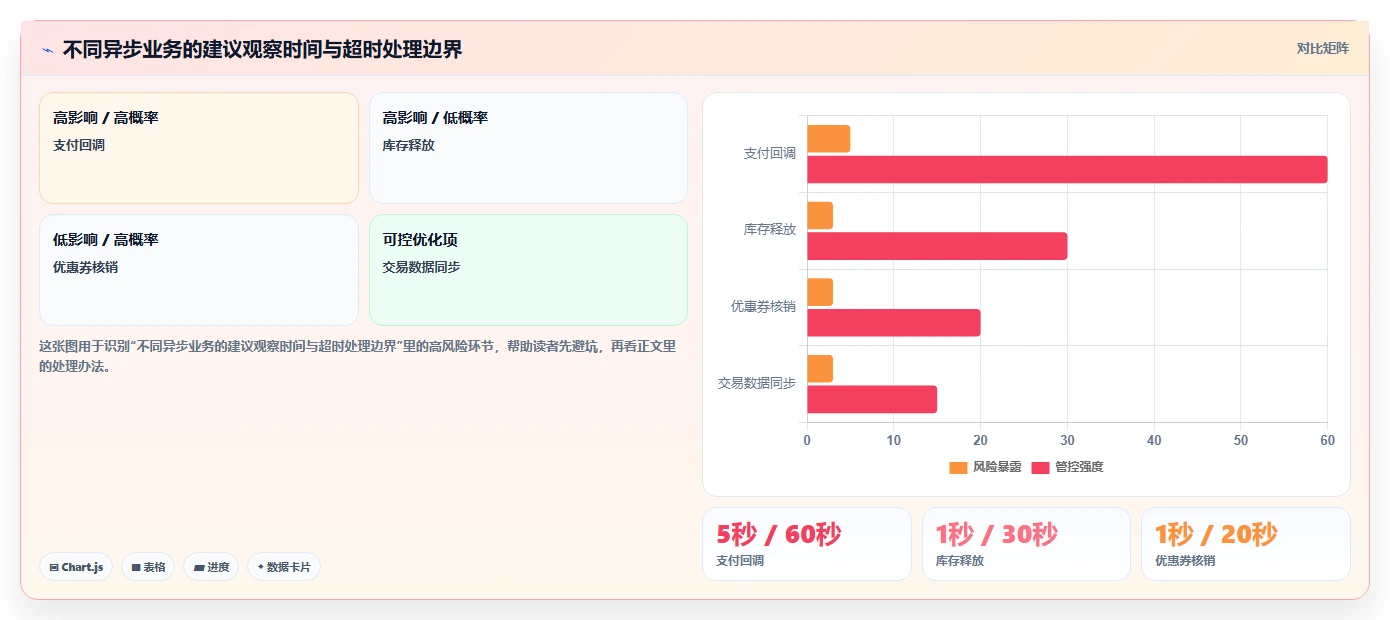The width and height of the screenshot is (1390, 620).
Task: Click the 数据卡片 tag chip
Action: coord(284,567)
